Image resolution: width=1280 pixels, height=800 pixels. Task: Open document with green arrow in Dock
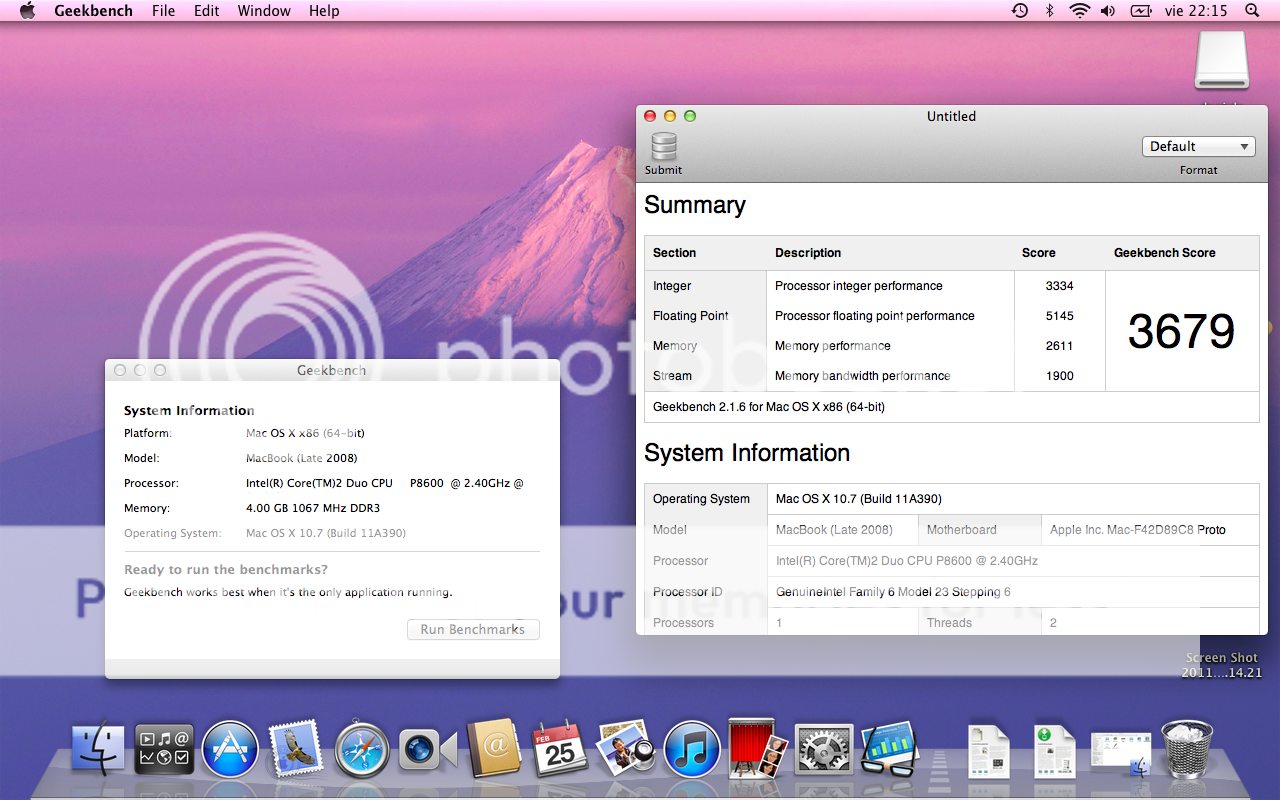pos(1055,752)
